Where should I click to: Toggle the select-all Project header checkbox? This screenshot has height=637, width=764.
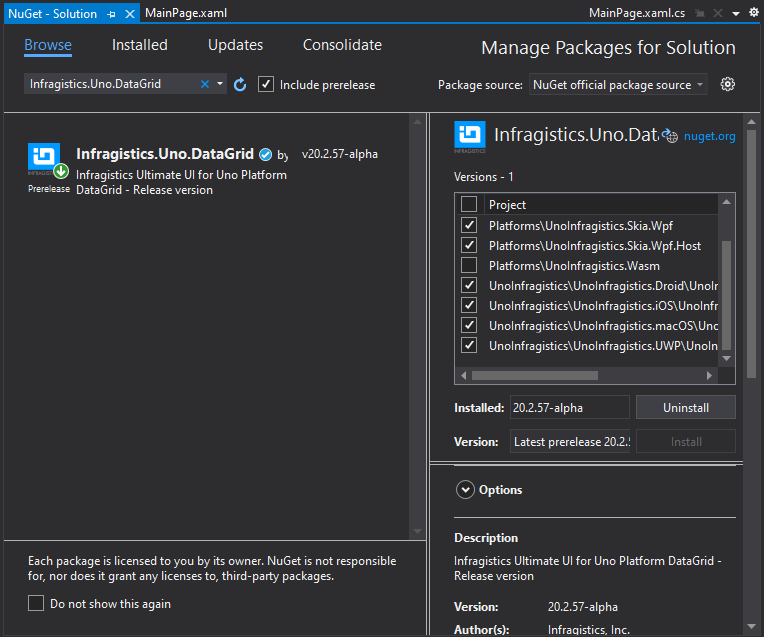469,204
